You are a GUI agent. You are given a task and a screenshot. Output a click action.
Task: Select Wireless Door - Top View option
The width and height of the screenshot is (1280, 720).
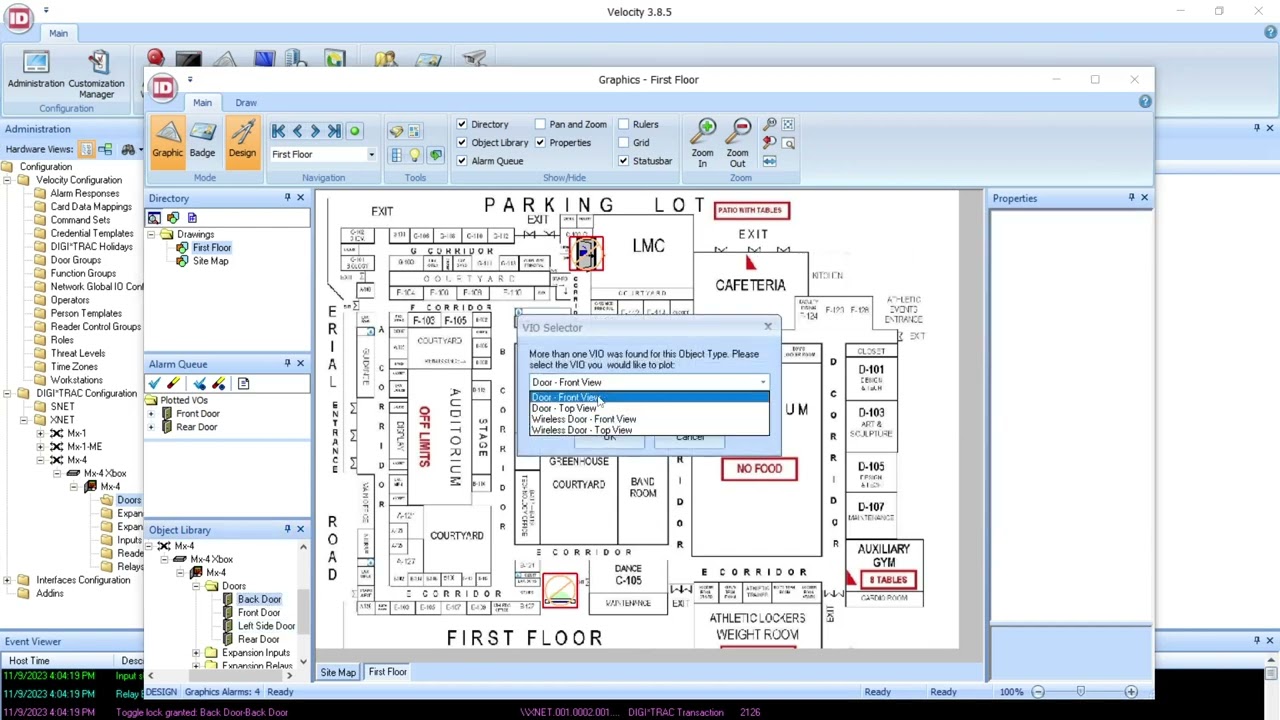pos(649,431)
